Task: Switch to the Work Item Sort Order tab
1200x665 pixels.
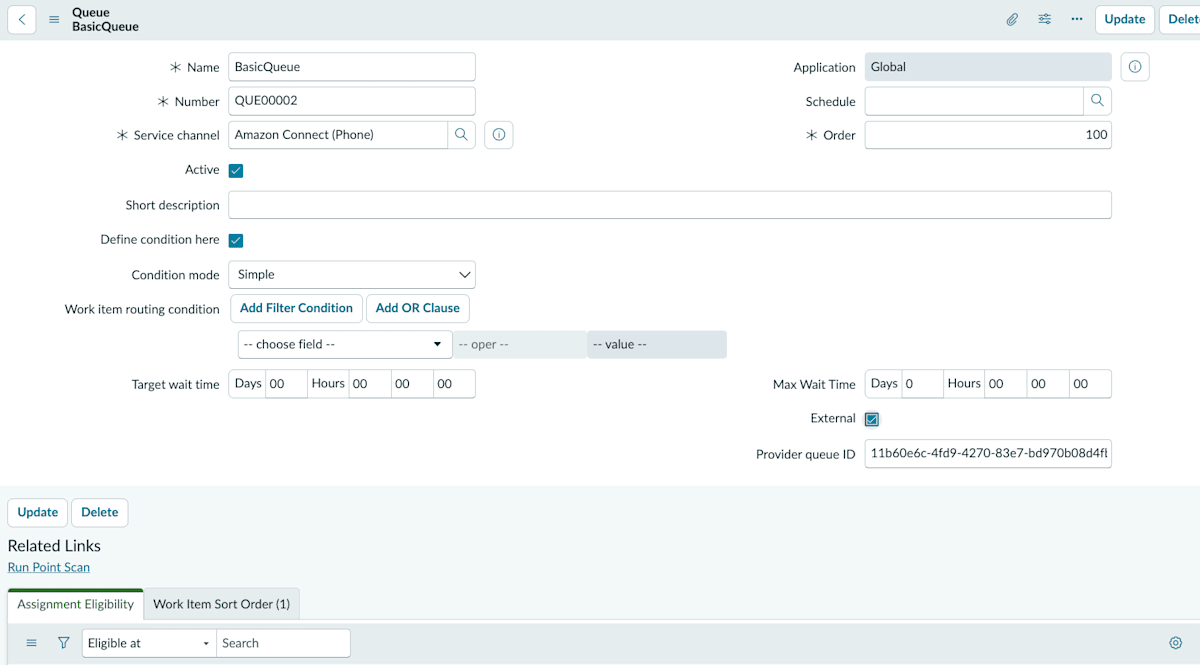Action: pos(222,604)
